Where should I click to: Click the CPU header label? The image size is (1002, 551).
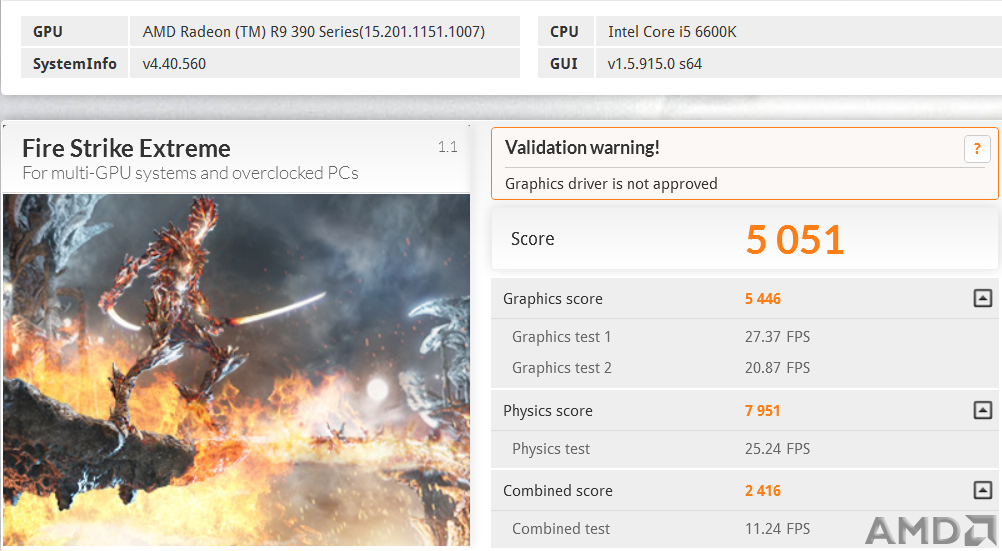(564, 32)
